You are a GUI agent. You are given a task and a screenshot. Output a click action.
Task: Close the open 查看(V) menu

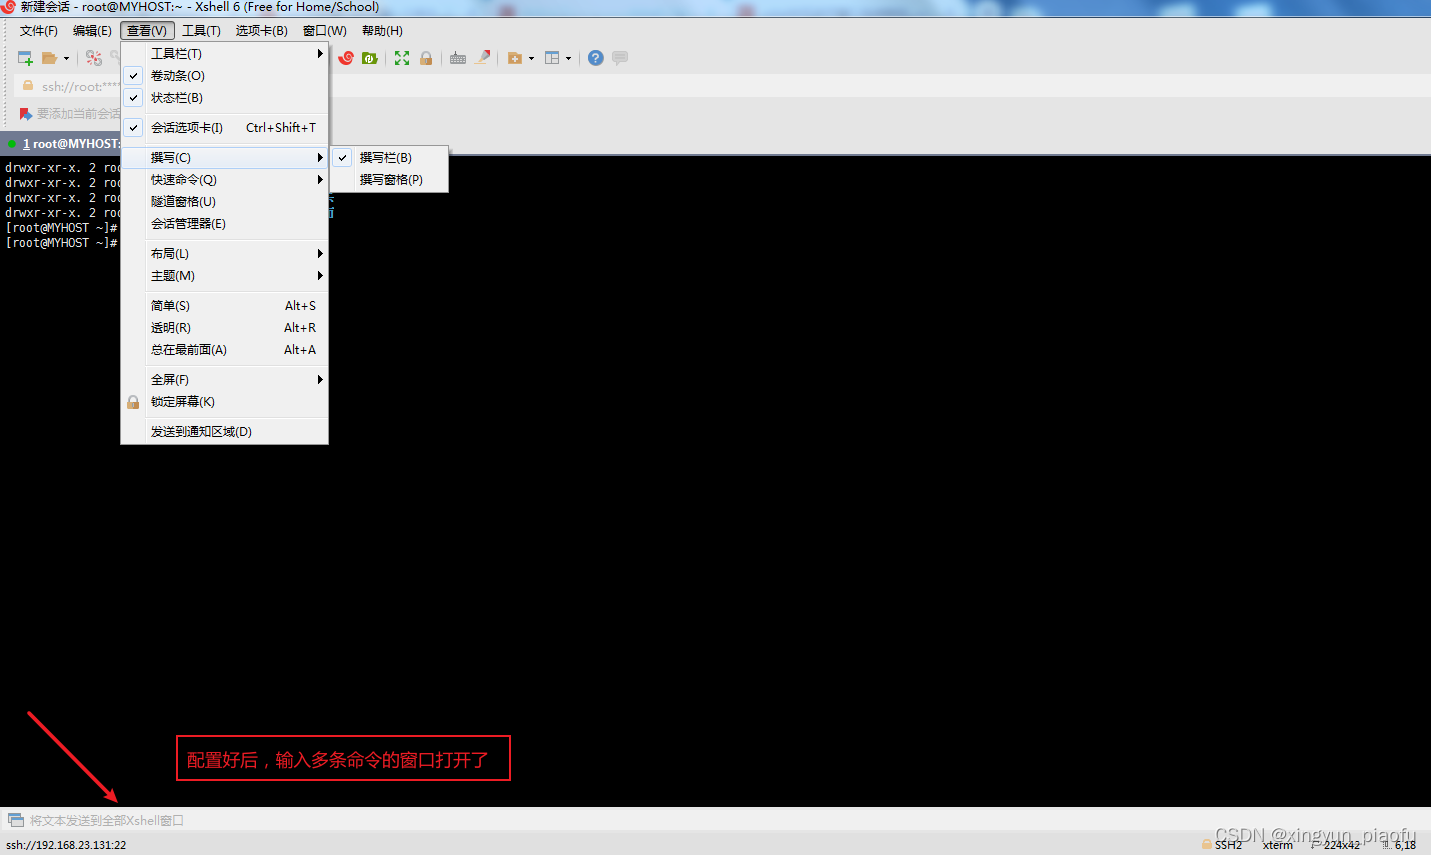(x=147, y=31)
